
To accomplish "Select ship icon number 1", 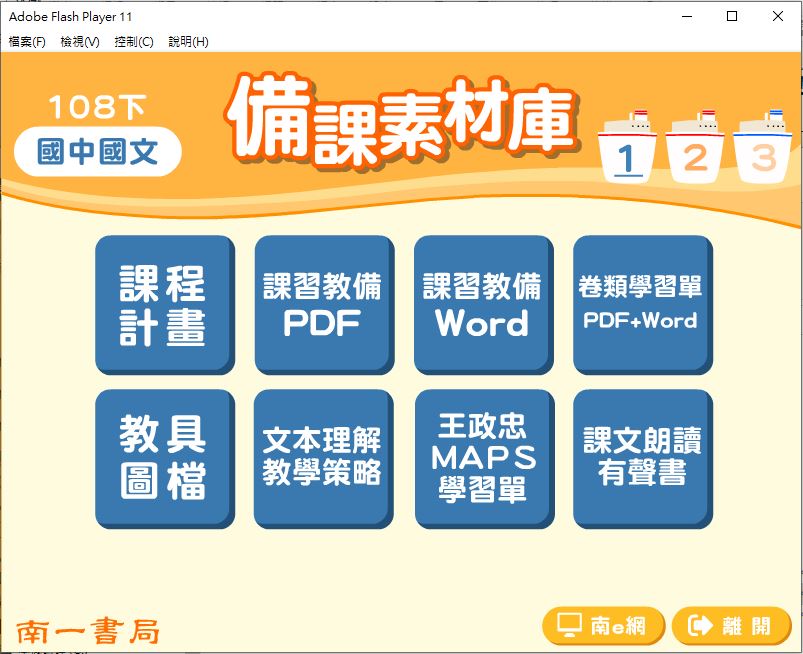I will click(628, 148).
